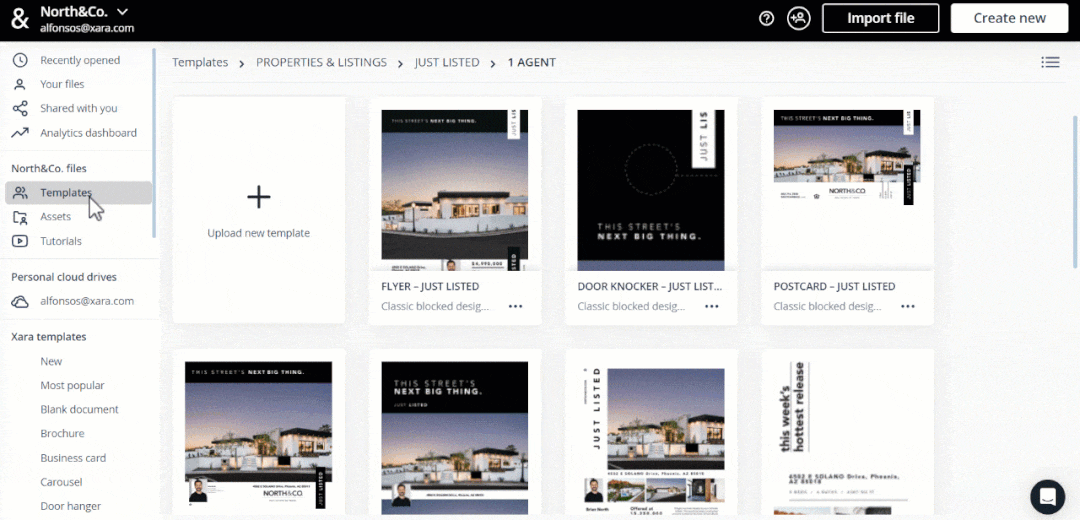Open options menu for Door Knocker template
The image size is (1080, 520).
712,307
